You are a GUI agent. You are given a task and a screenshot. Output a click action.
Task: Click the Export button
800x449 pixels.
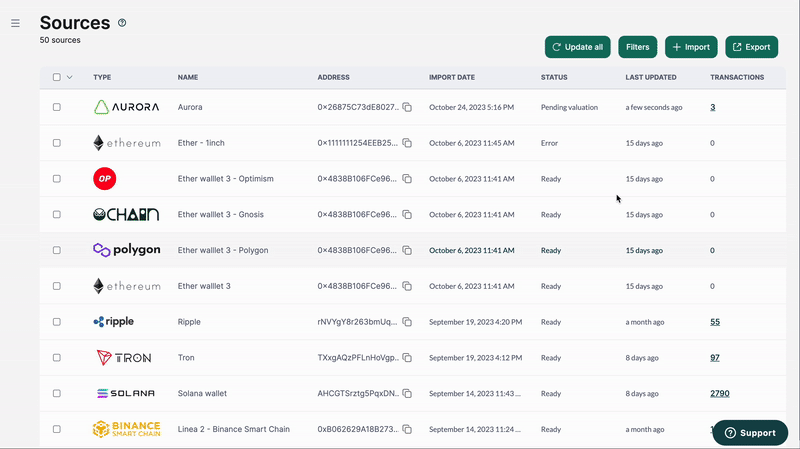click(752, 47)
